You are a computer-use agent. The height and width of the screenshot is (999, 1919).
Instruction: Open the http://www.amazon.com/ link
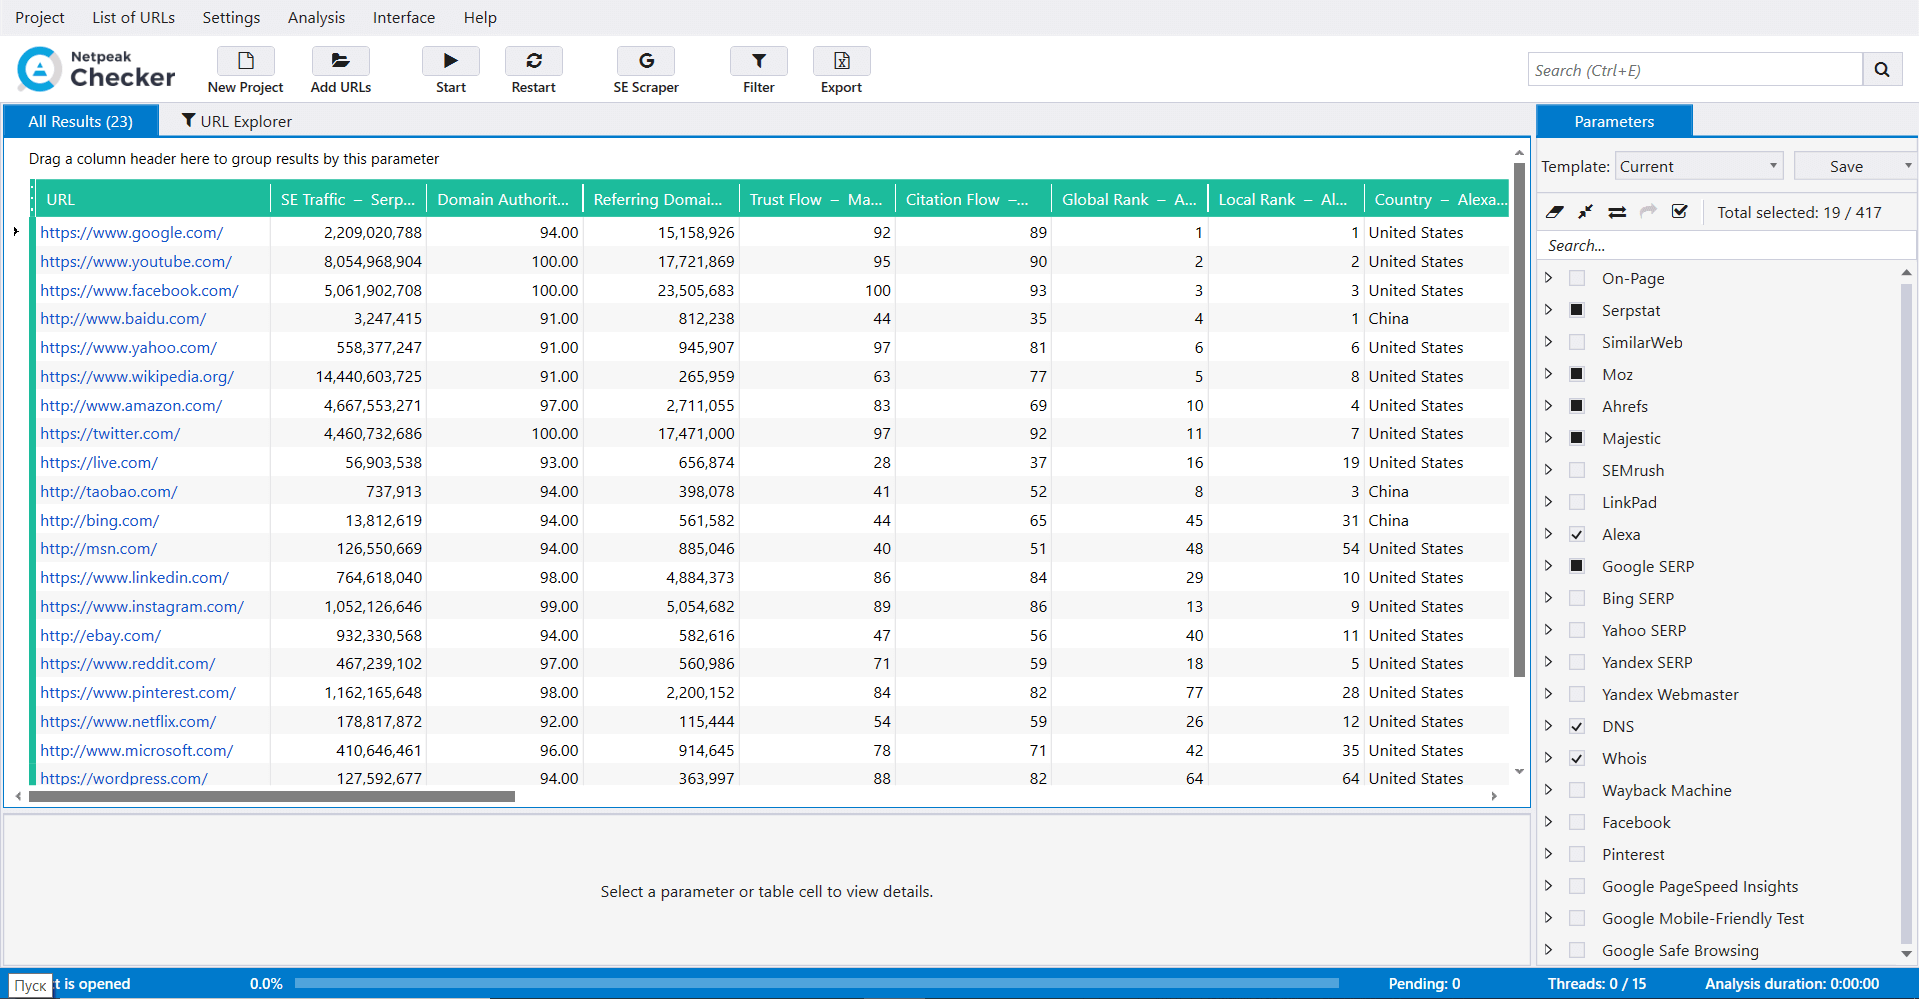click(131, 405)
